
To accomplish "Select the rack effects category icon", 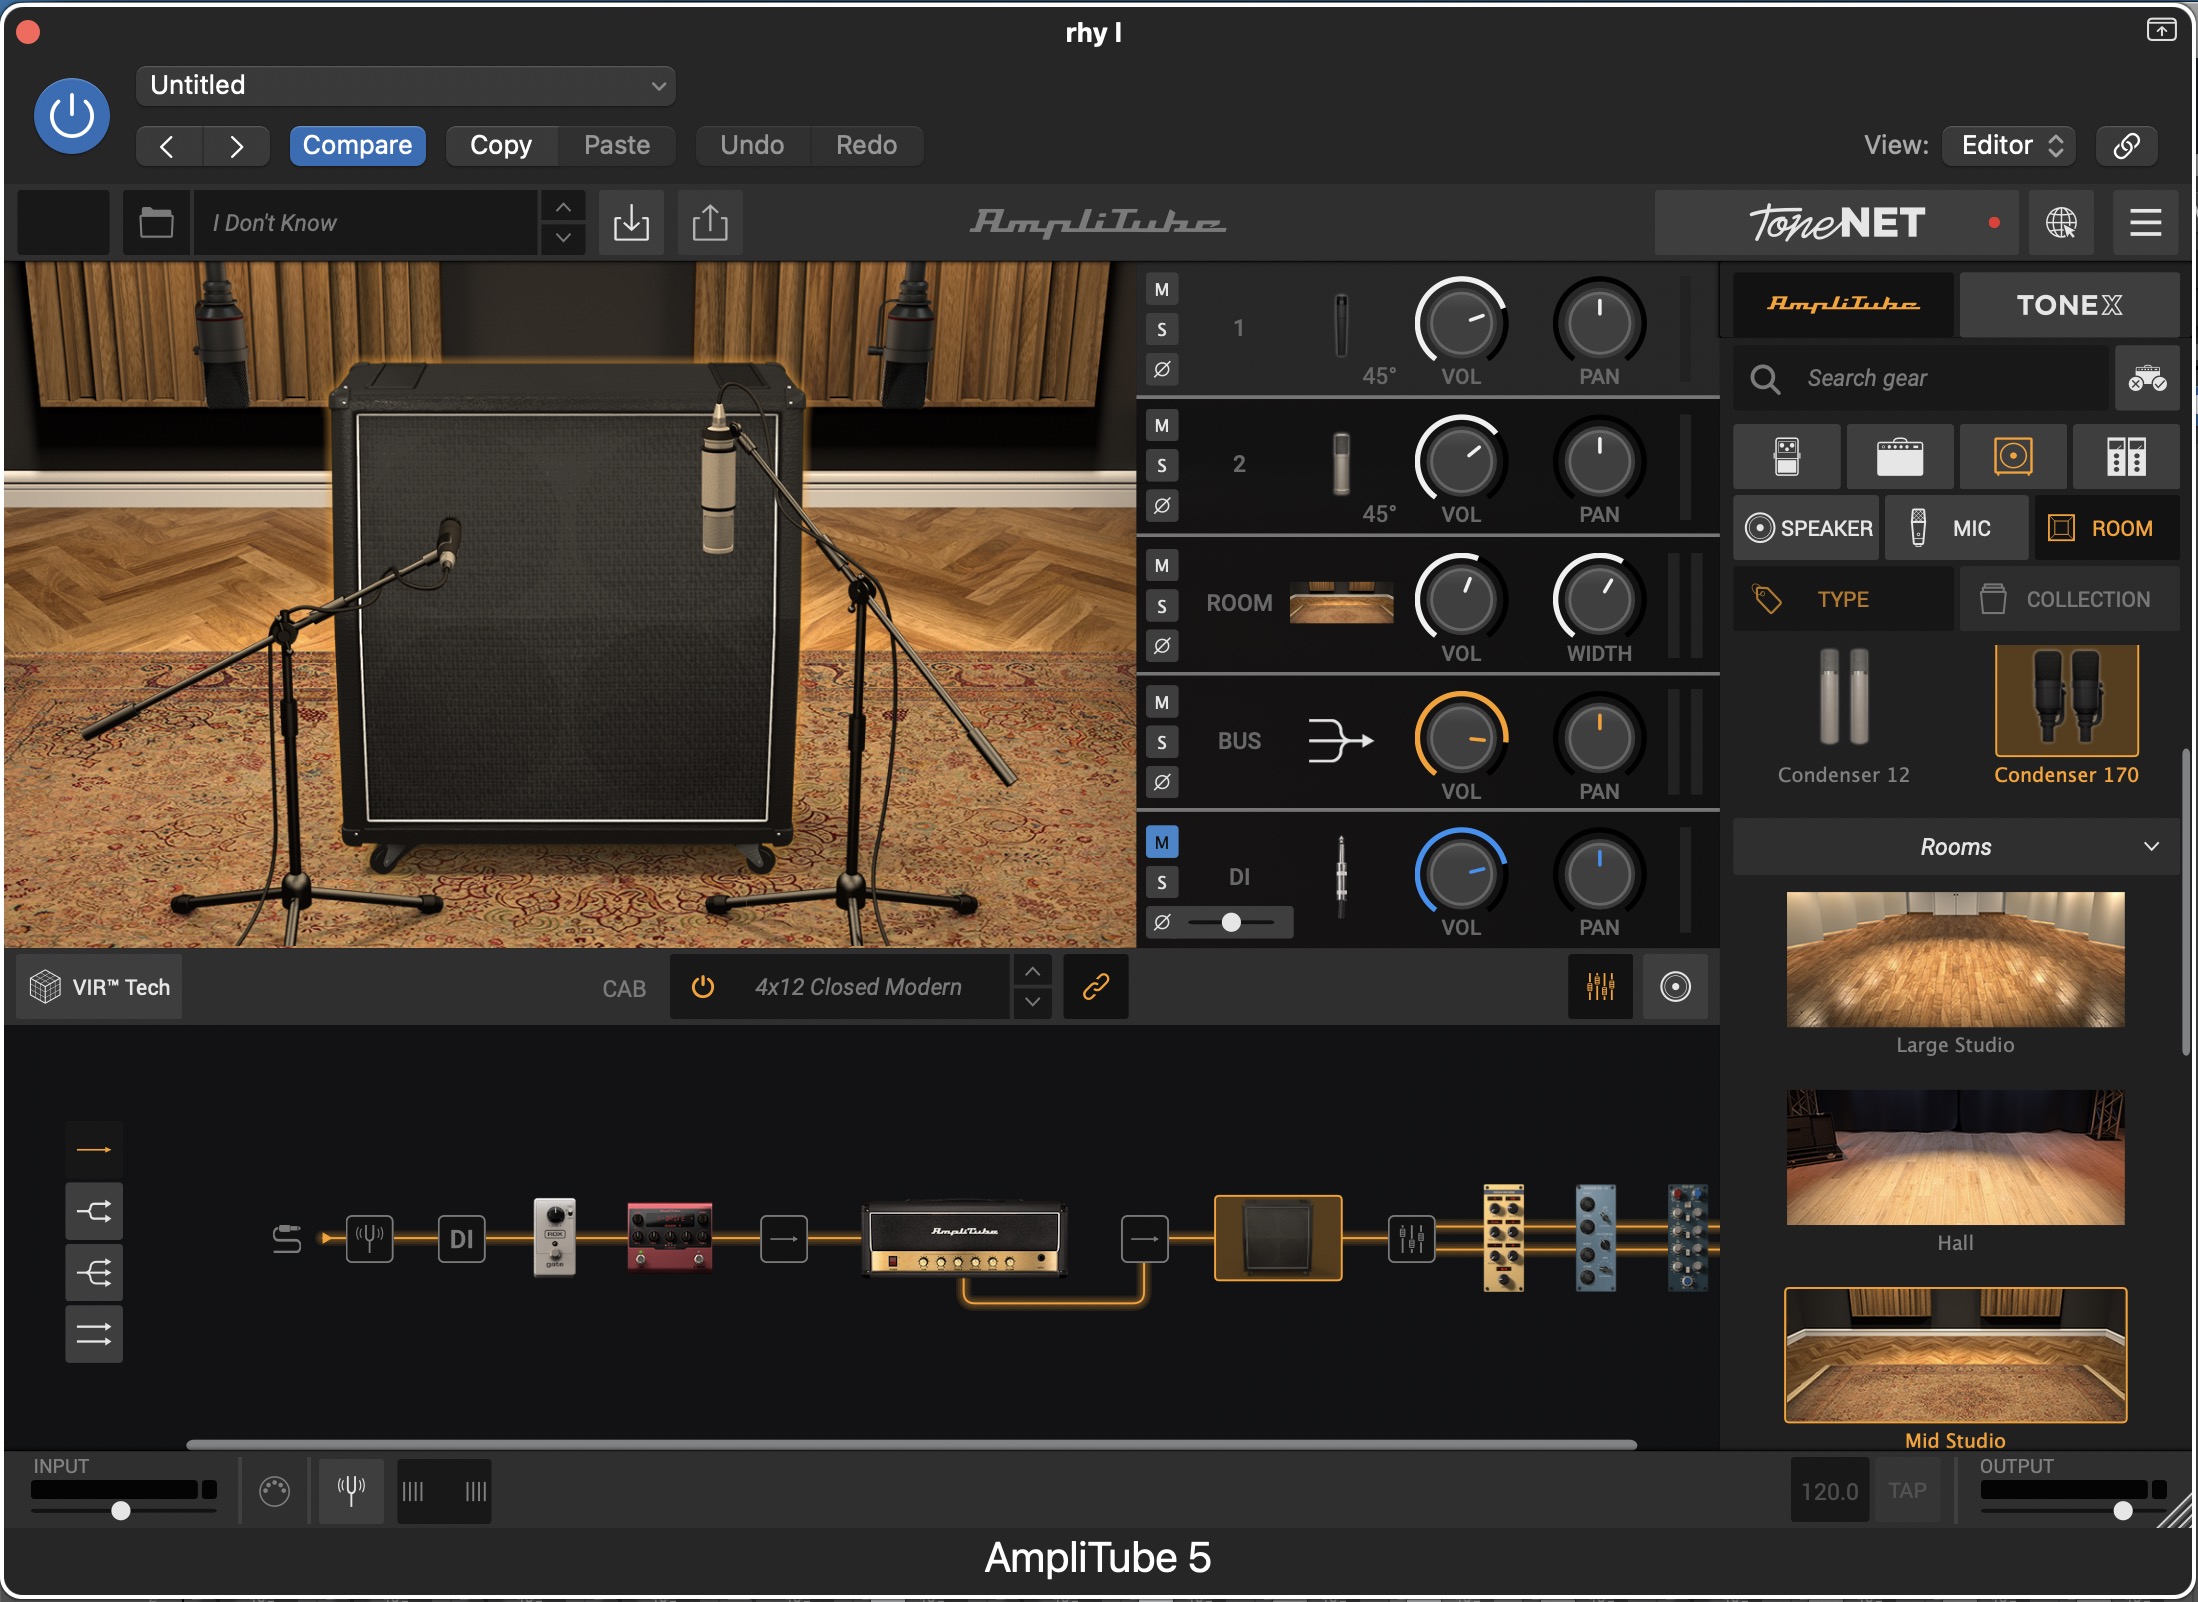I will click(x=2126, y=456).
